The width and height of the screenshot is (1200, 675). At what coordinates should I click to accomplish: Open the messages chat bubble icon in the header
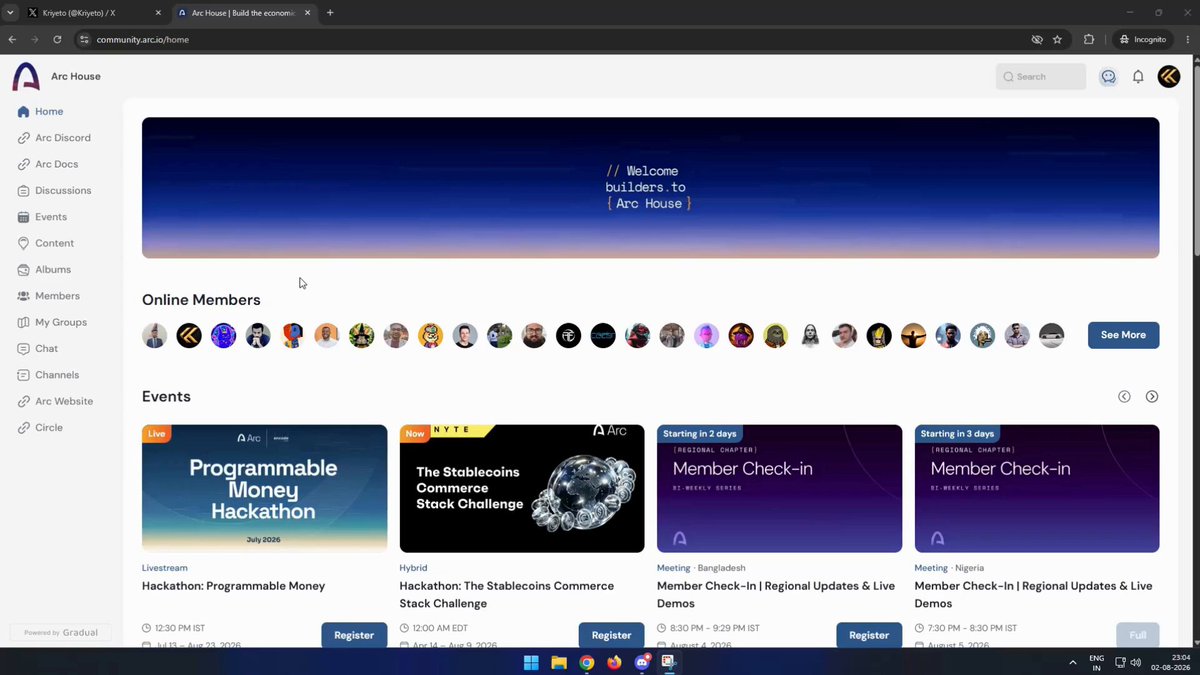[x=1108, y=77]
